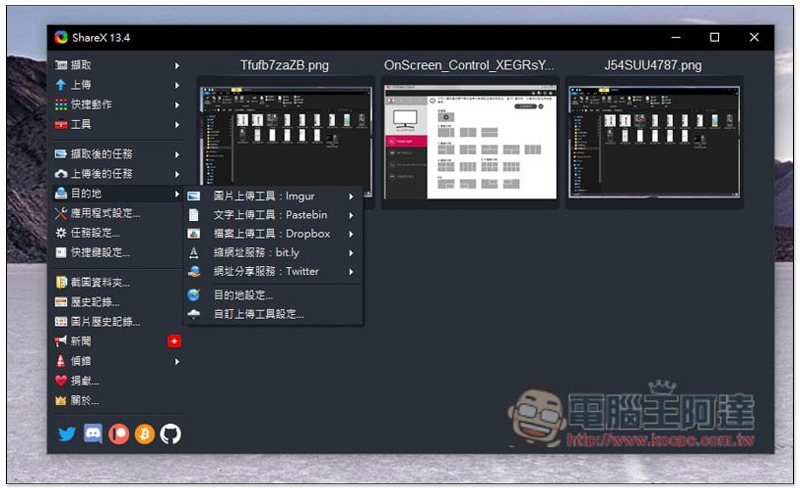Click the Tfufb7zaZB.png file name
This screenshot has width=800, height=490.
284,65
